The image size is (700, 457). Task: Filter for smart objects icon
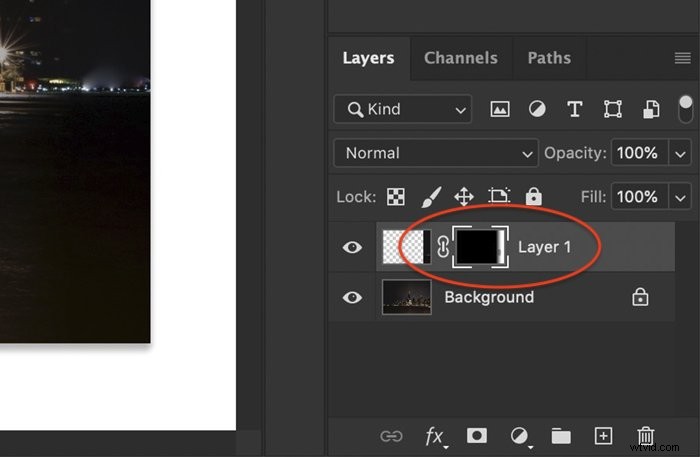click(x=651, y=109)
